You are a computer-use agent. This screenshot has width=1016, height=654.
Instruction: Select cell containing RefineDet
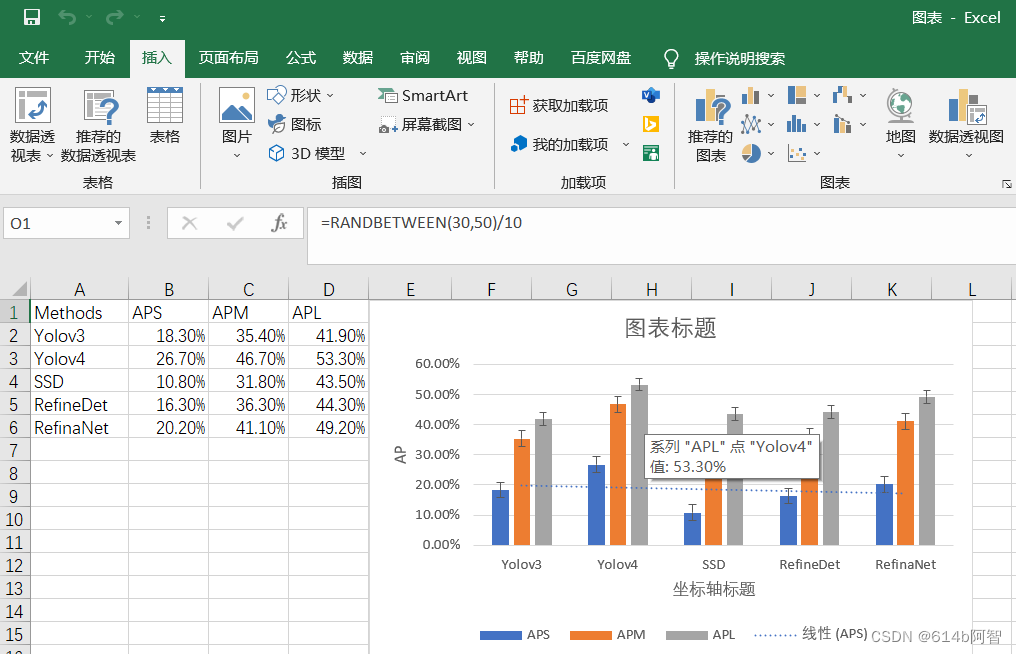click(79, 404)
